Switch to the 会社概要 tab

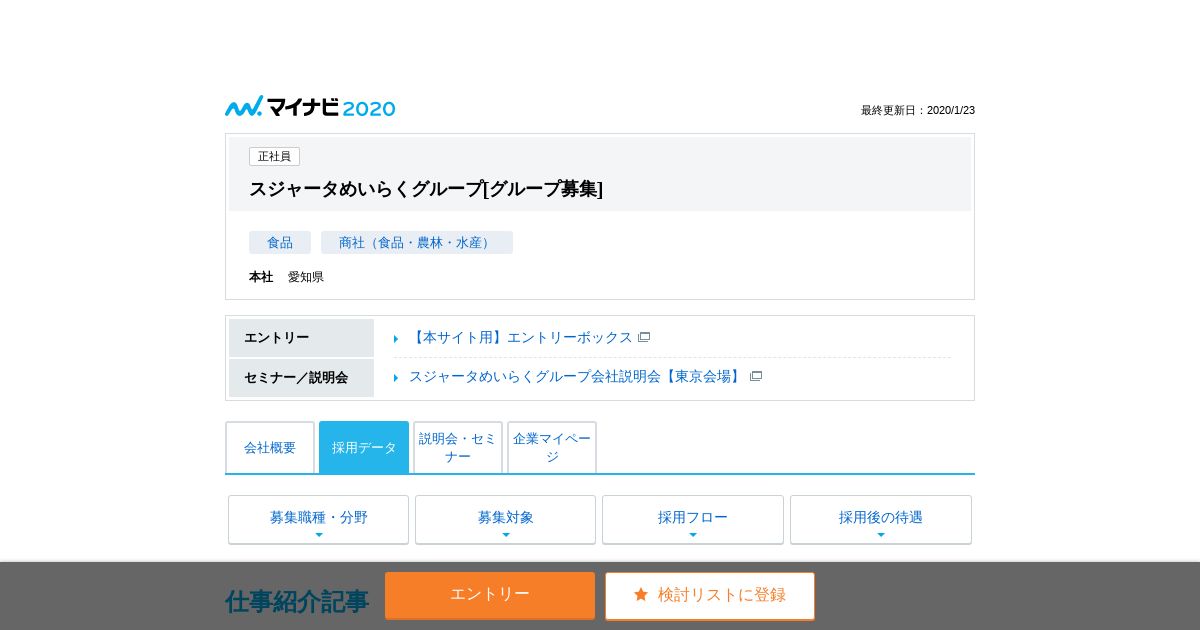(270, 447)
